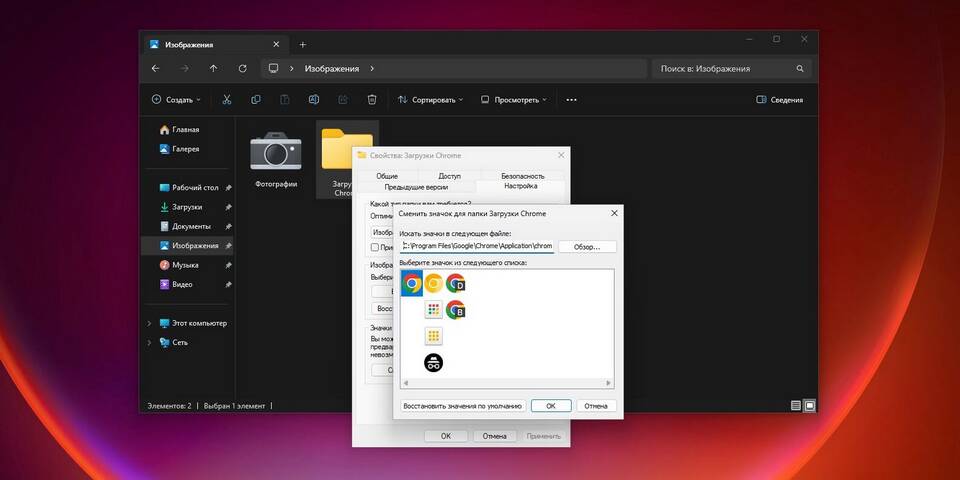Click the icon list horizontal scrollbar
The width and height of the screenshot is (960, 480).
pyautogui.click(x=507, y=383)
